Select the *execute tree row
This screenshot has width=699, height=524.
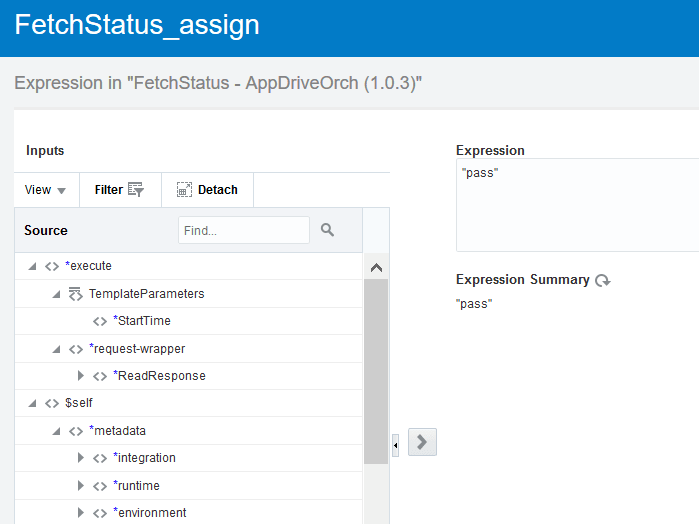189,266
